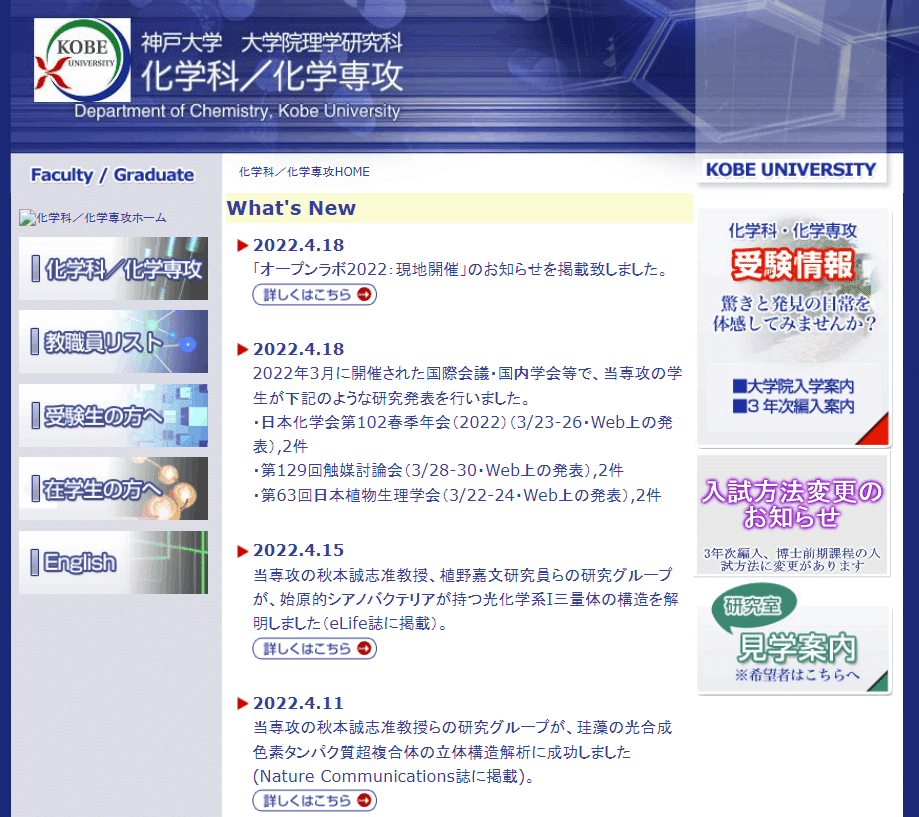Image resolution: width=919 pixels, height=817 pixels.
Task: Click the 化学科/化学専攻 header title
Action: click(x=271, y=76)
